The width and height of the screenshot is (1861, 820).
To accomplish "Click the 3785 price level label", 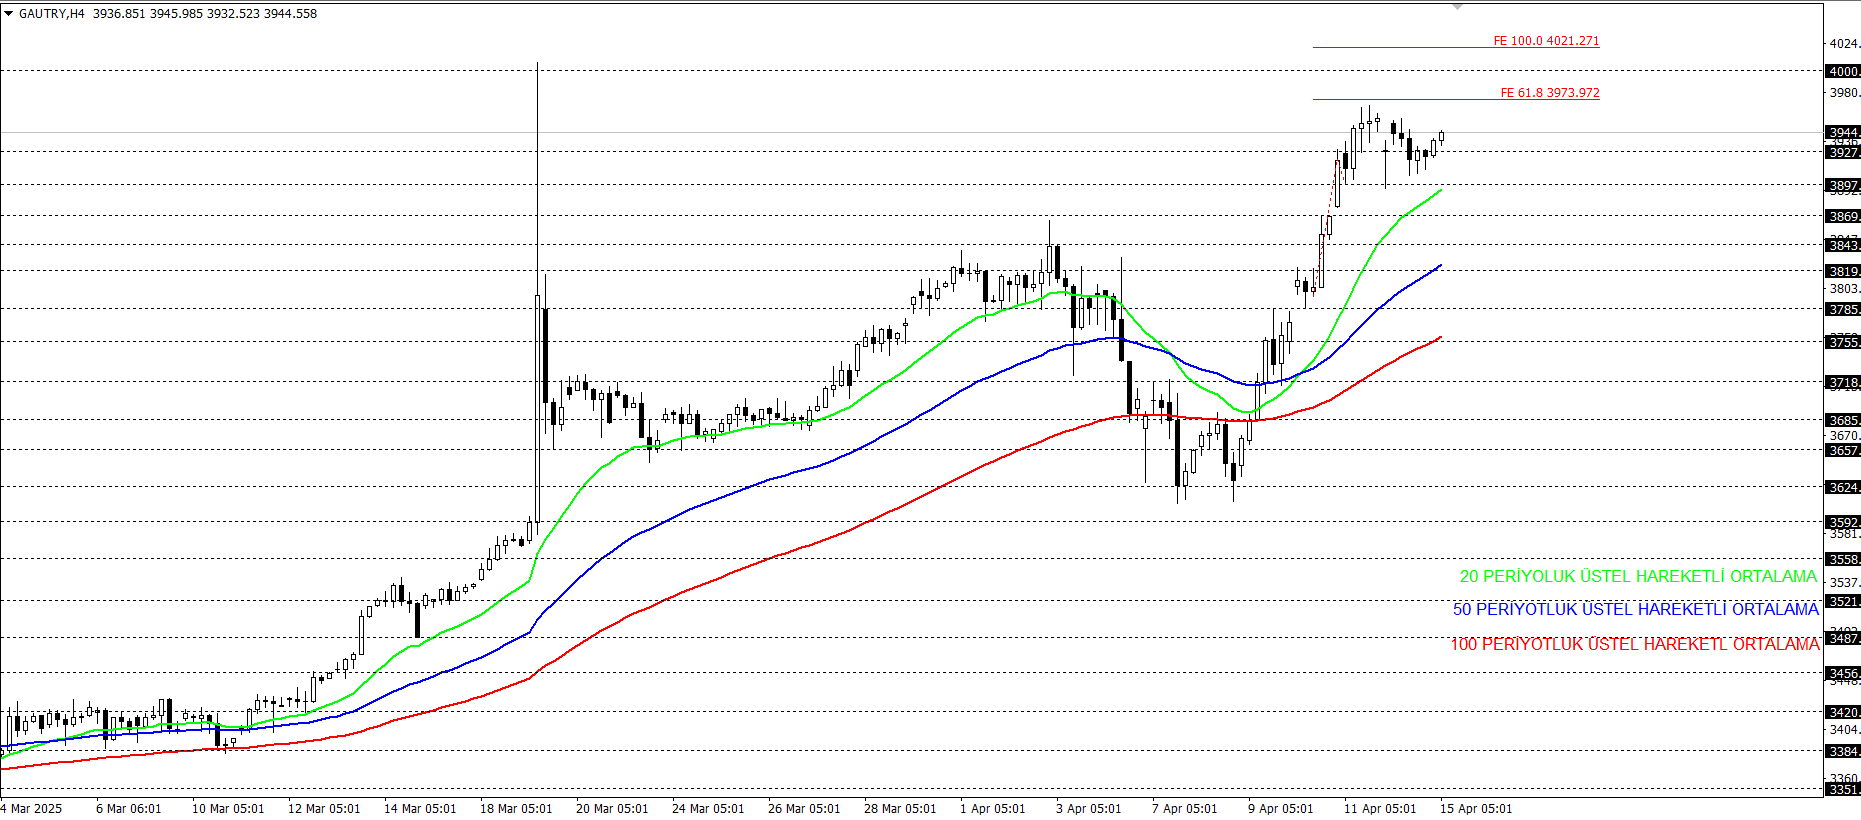I will tap(1843, 309).
